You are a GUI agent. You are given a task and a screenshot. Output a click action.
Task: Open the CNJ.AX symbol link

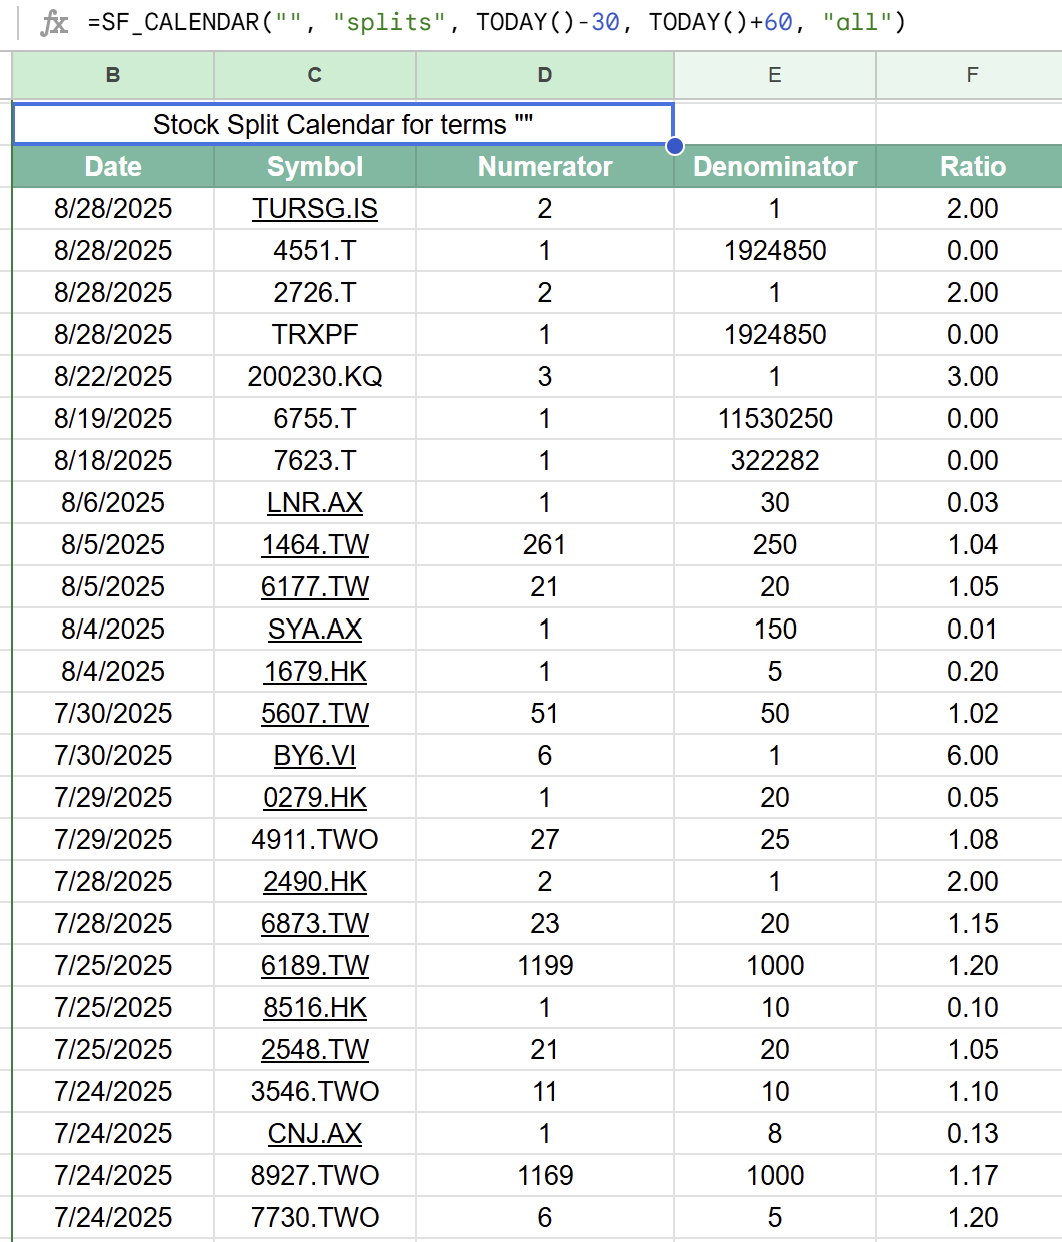pos(314,1133)
